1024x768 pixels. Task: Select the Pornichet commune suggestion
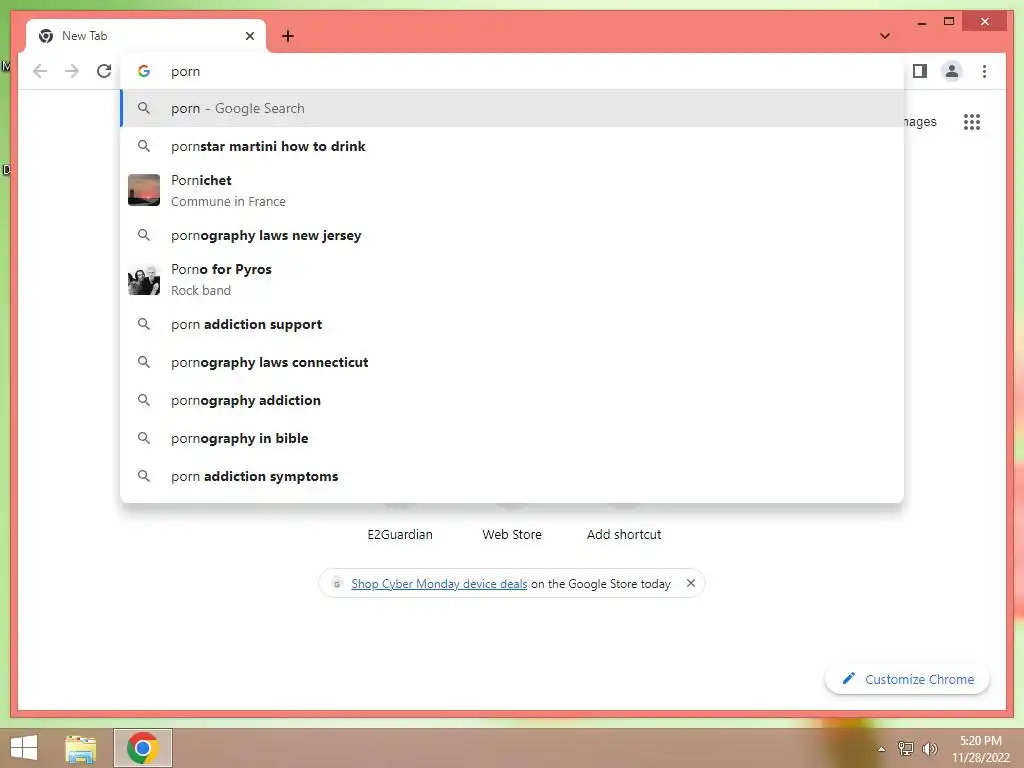513,190
